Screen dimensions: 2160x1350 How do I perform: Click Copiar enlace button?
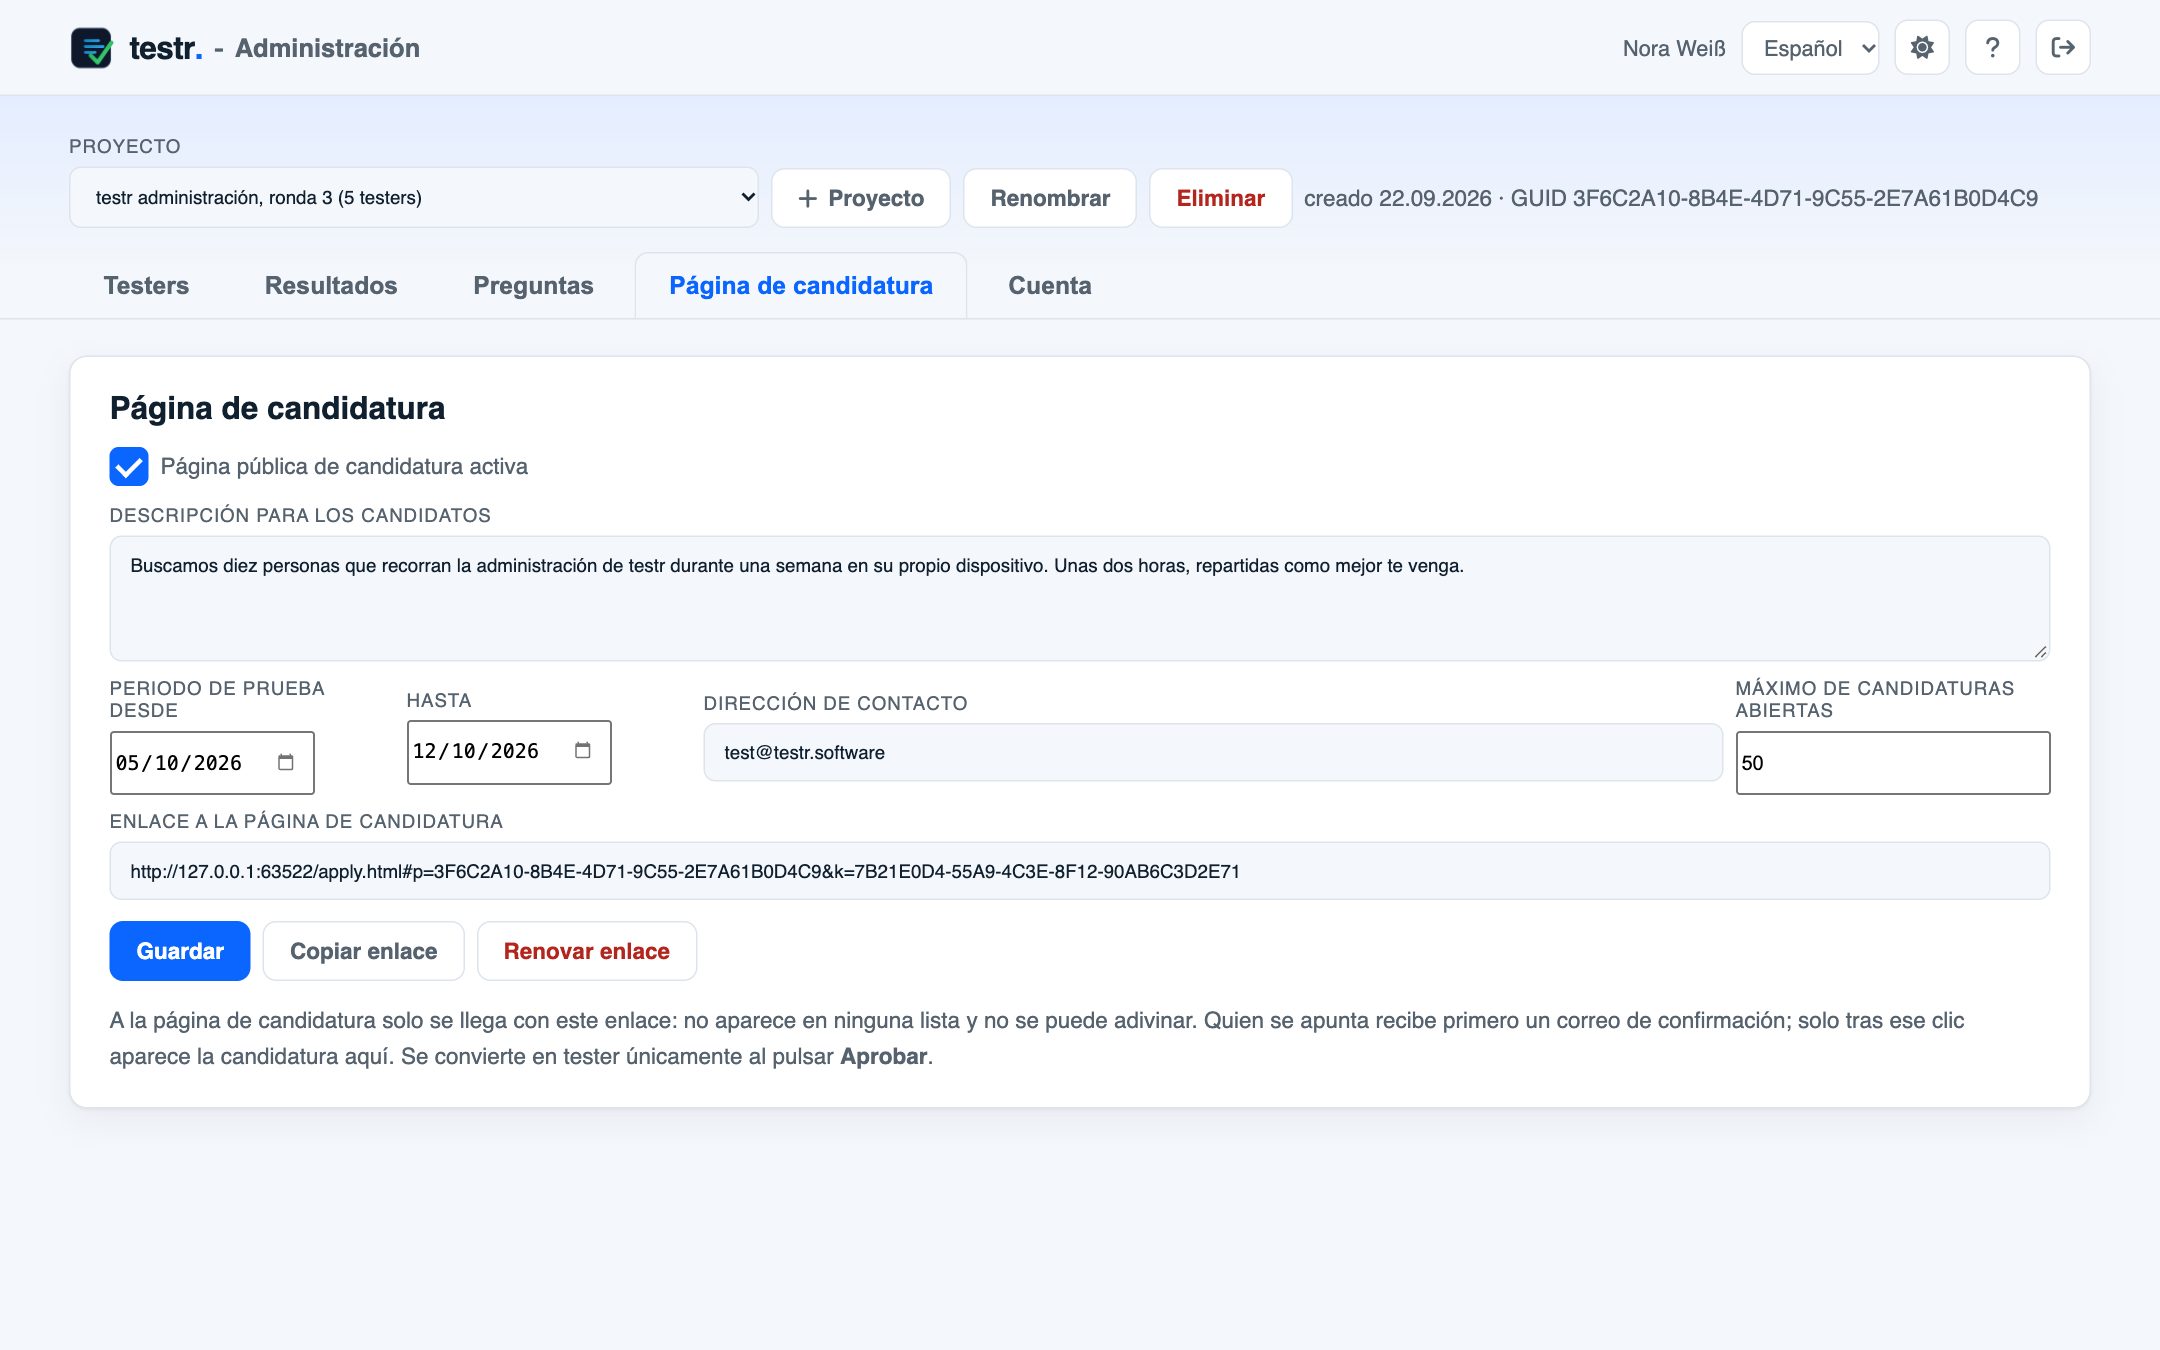pos(364,951)
